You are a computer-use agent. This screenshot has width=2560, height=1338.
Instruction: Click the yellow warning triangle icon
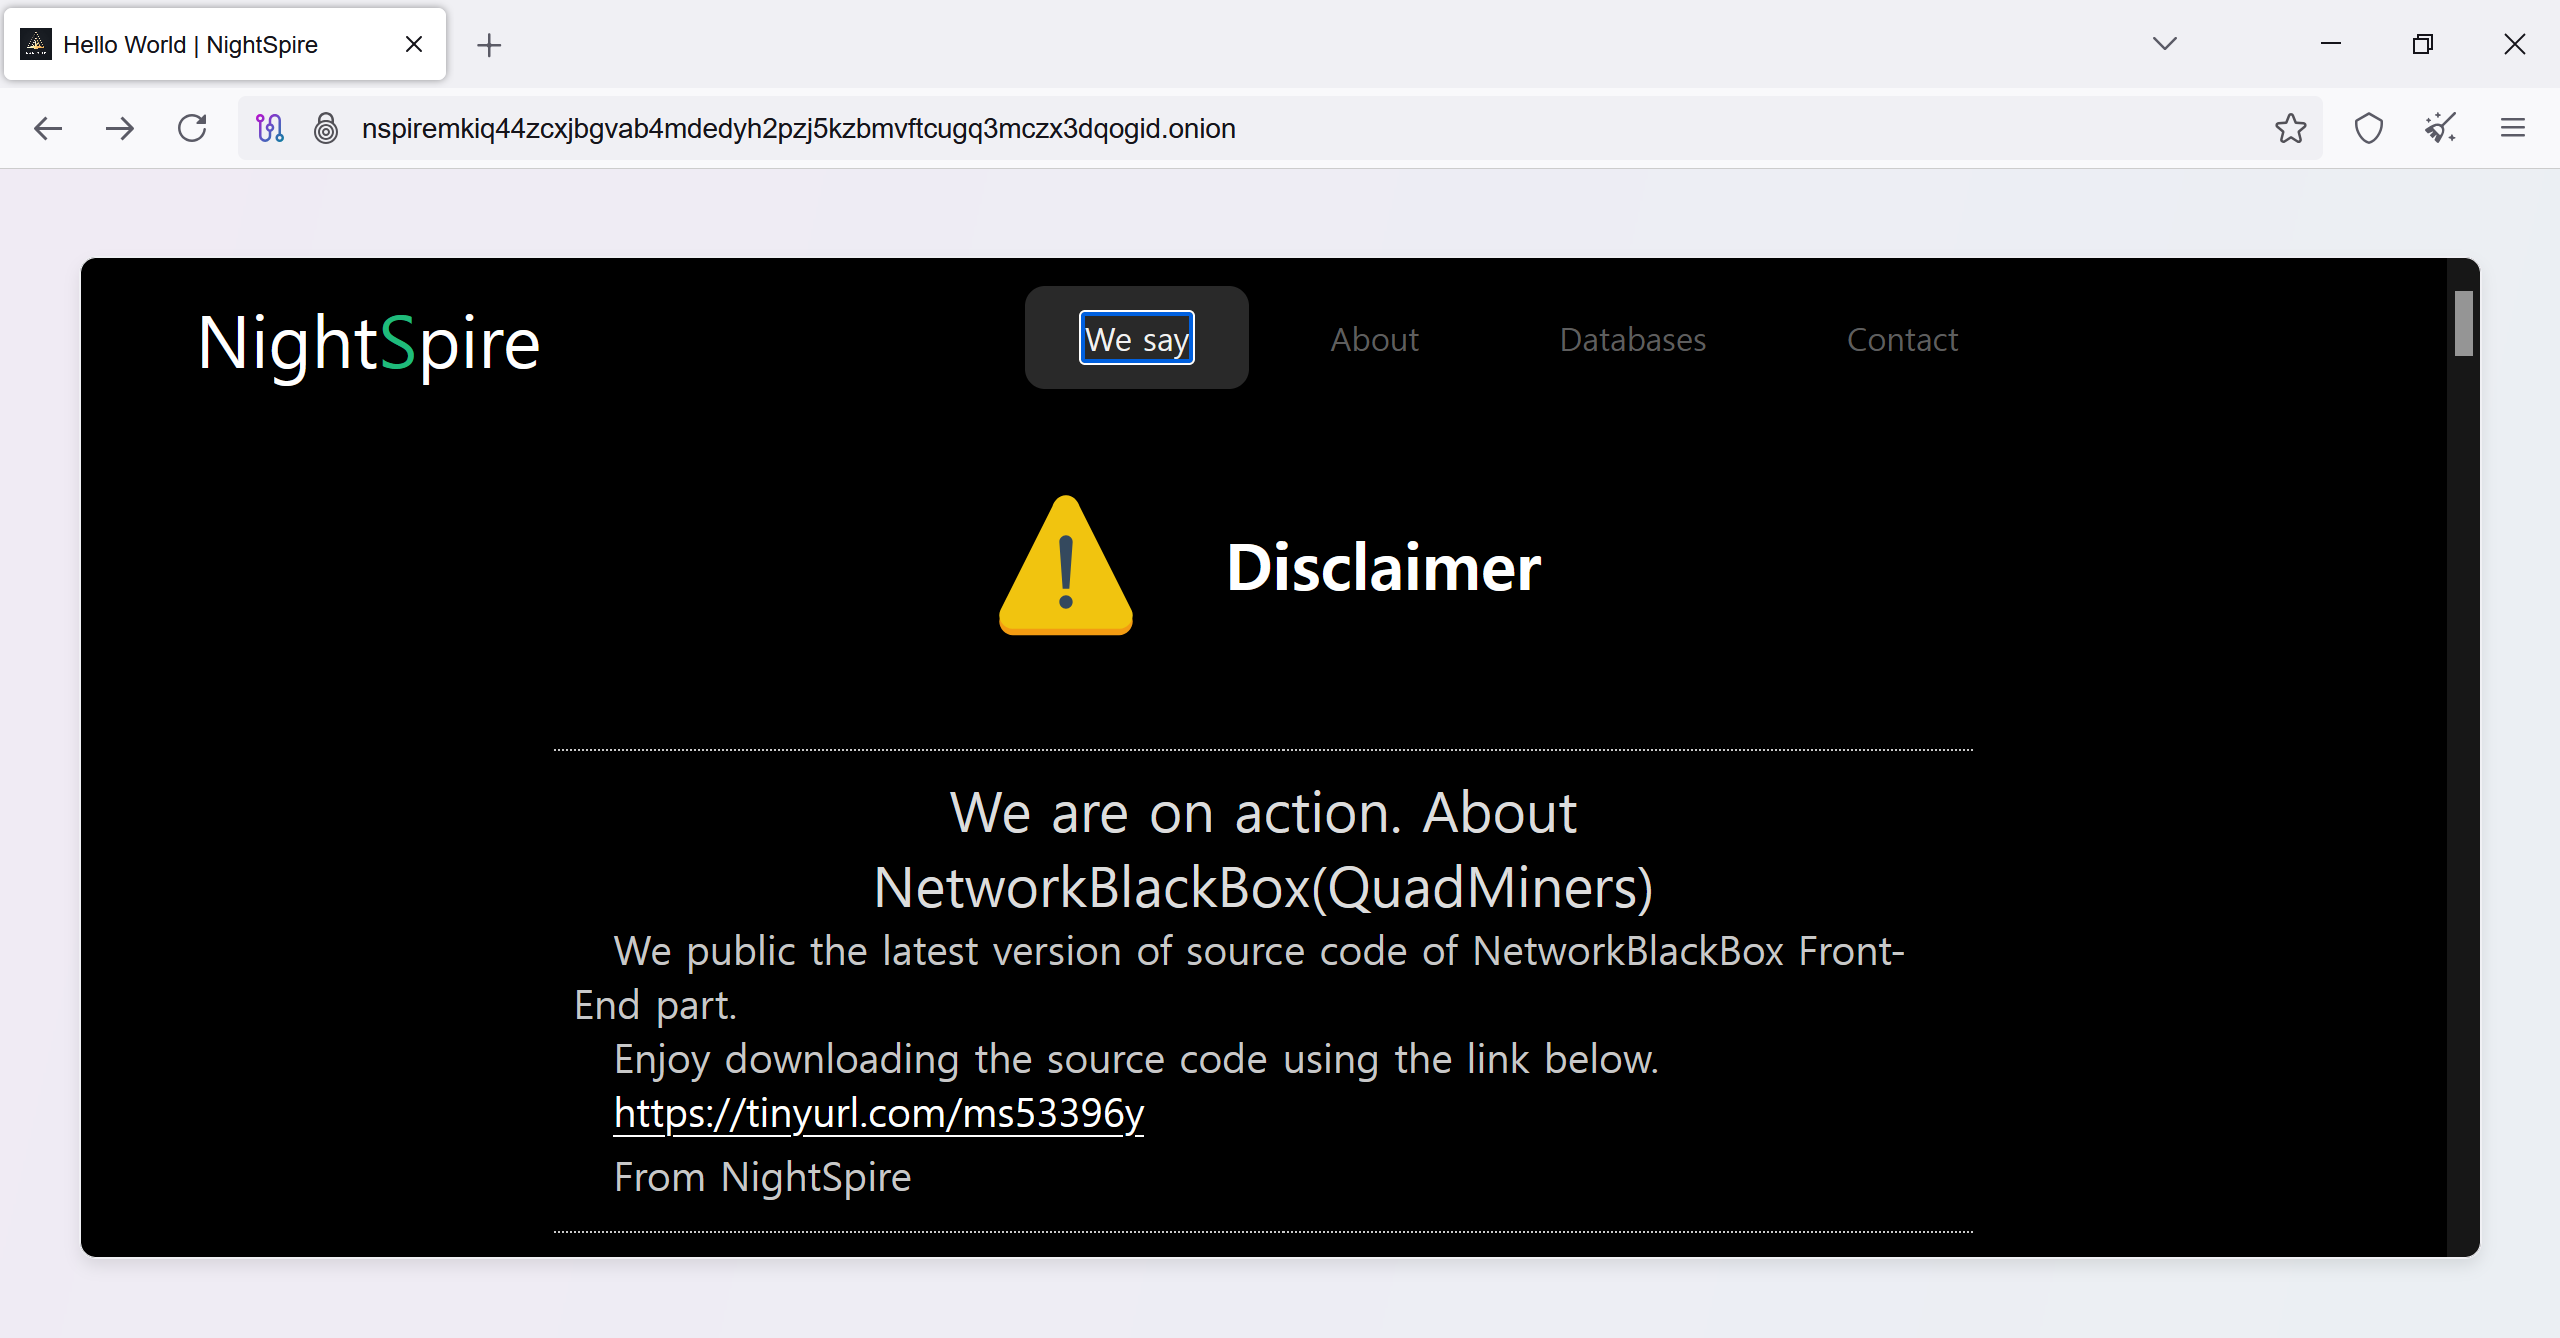[x=1066, y=566]
